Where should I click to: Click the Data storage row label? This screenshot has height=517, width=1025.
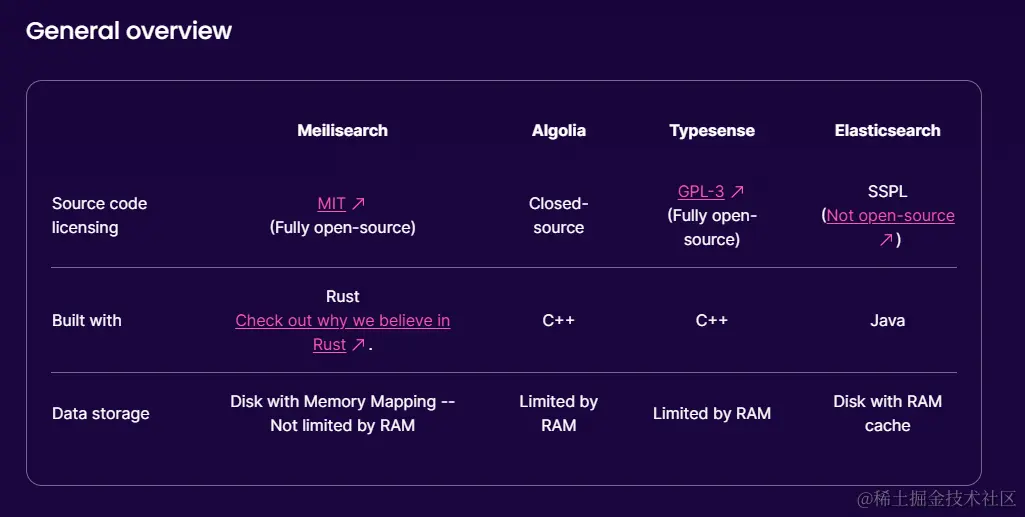[101, 414]
